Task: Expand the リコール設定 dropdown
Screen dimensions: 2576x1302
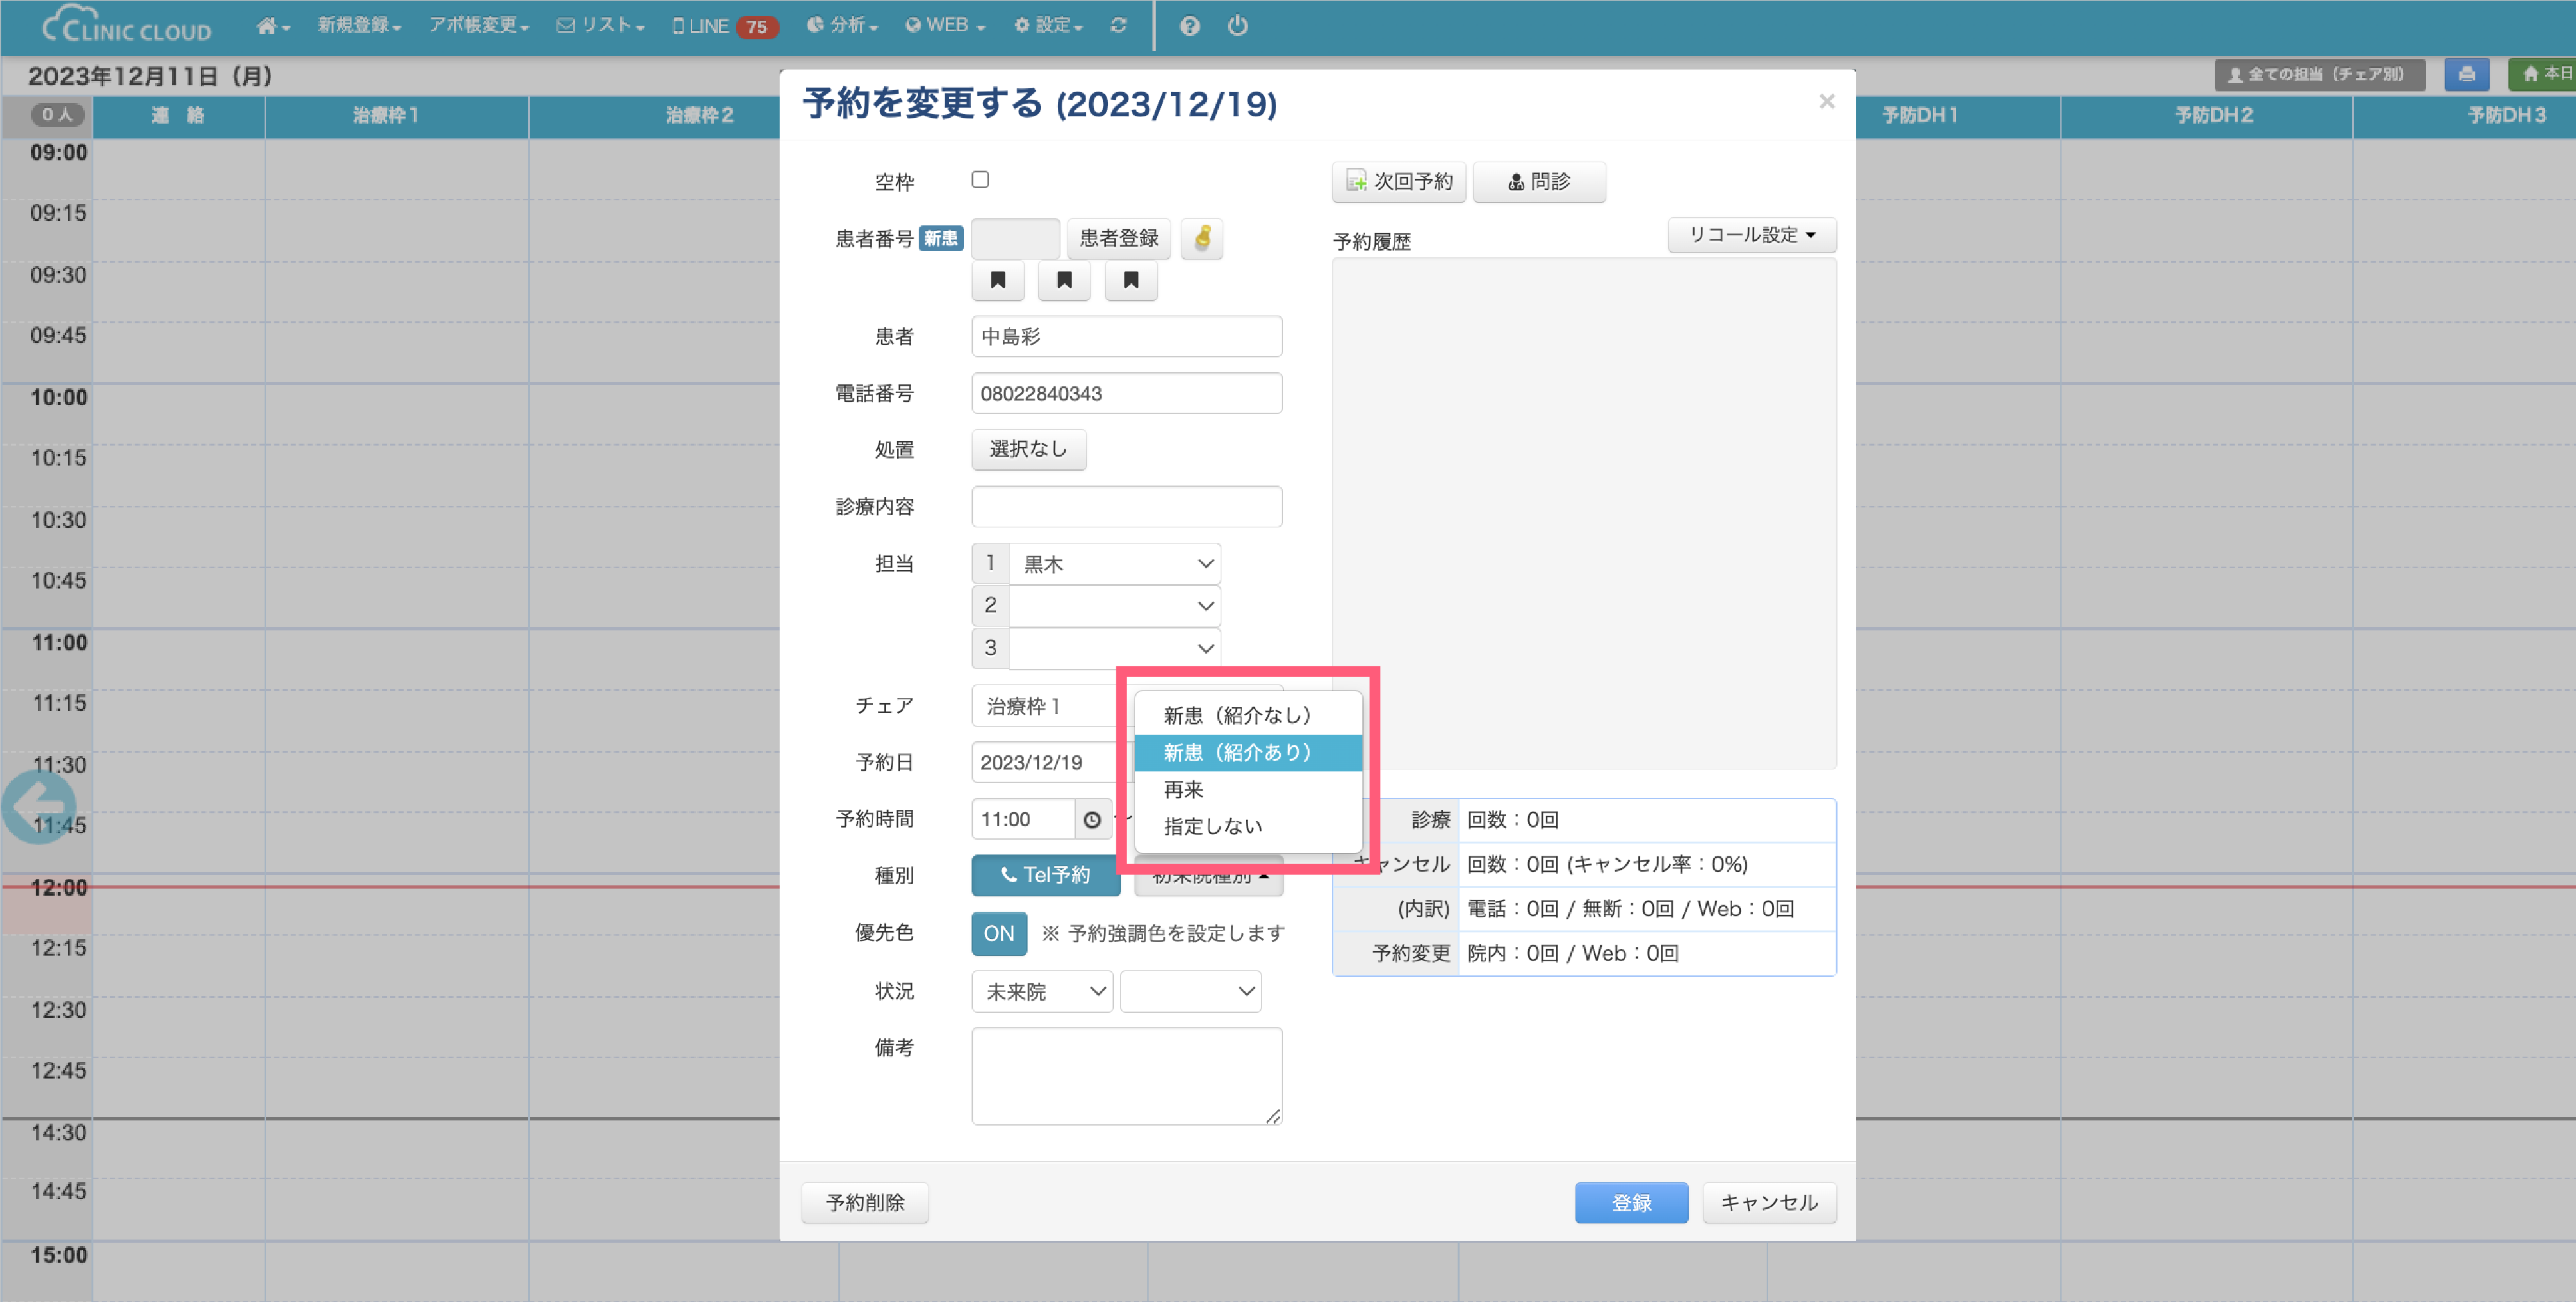Action: point(1751,235)
